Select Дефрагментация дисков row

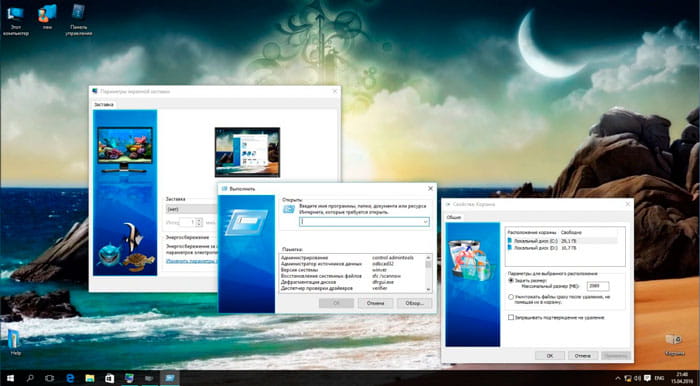point(352,282)
